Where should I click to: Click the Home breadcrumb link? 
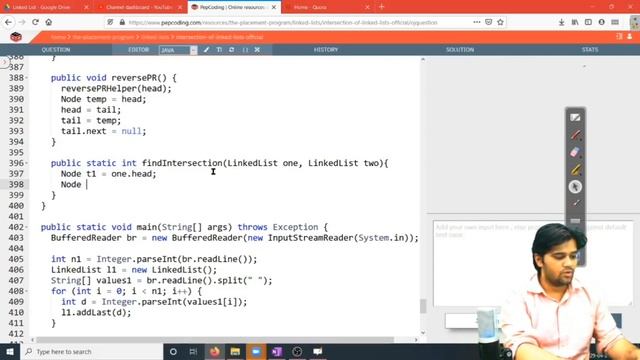(58, 37)
